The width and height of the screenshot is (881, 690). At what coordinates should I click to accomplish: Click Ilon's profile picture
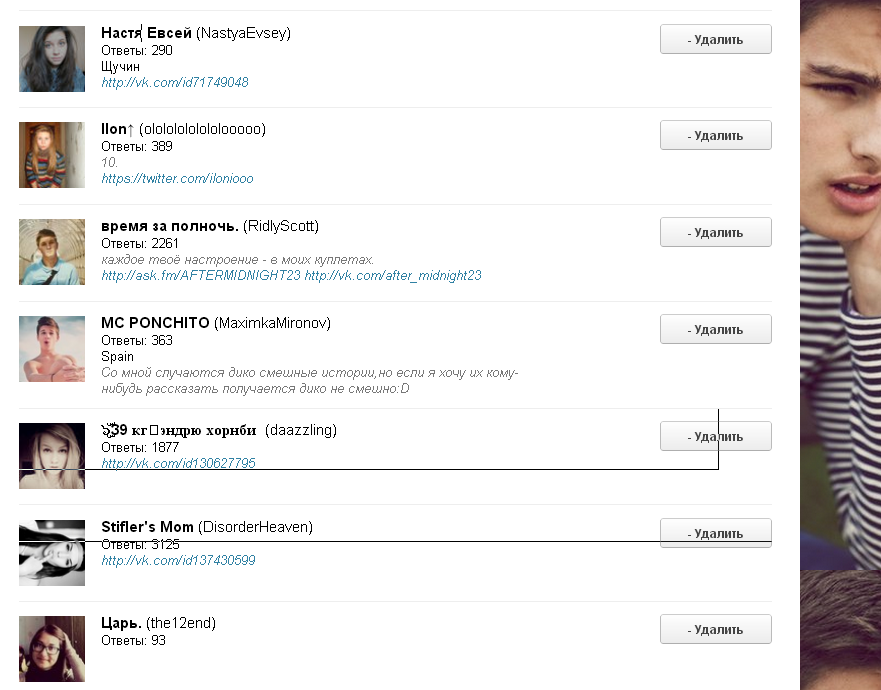coord(52,155)
